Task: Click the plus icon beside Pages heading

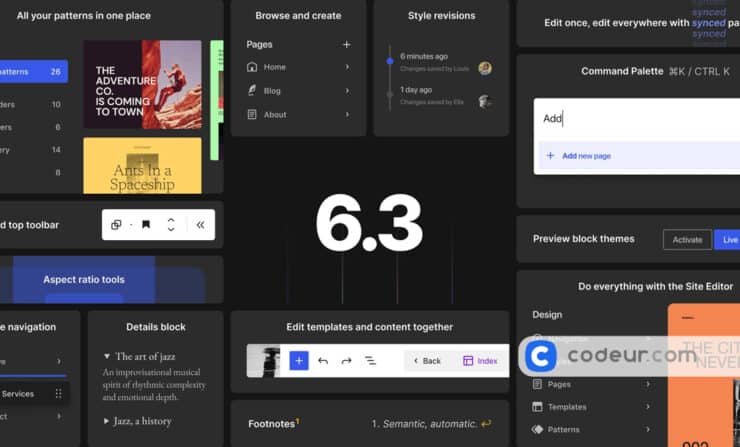Action: pyautogui.click(x=347, y=45)
